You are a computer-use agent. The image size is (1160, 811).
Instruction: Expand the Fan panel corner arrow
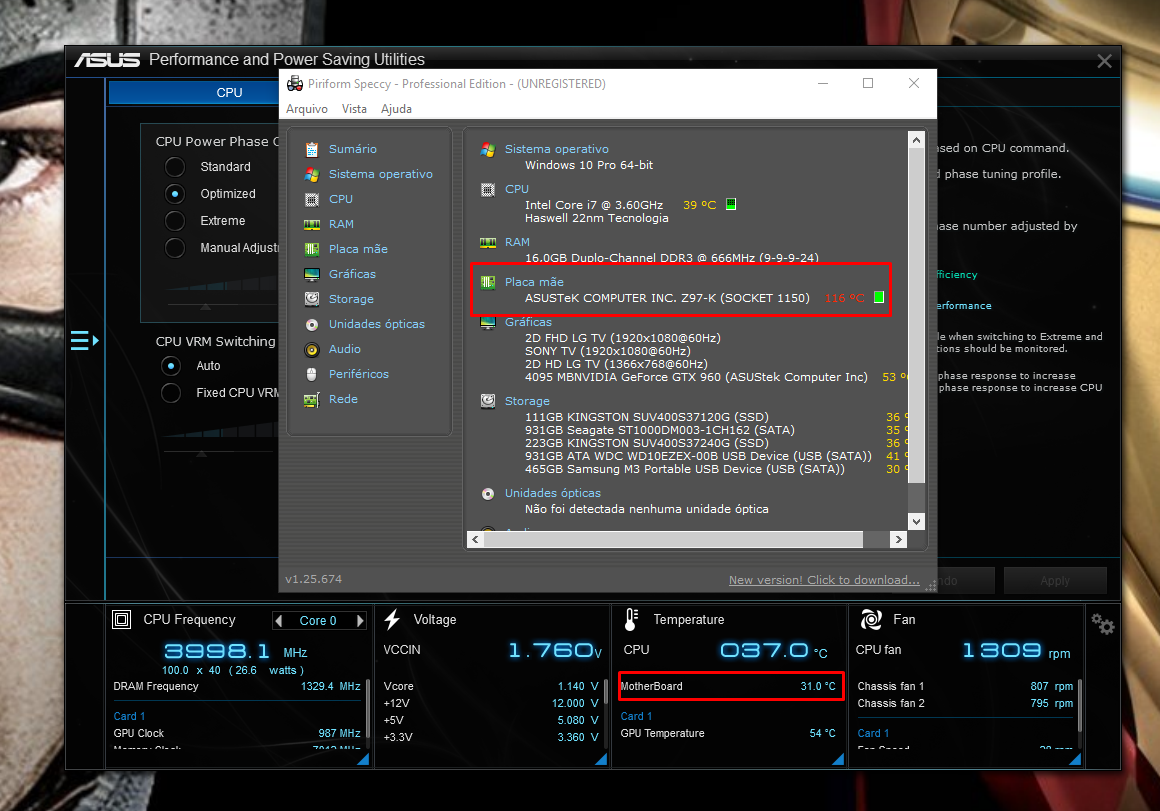click(1075, 759)
